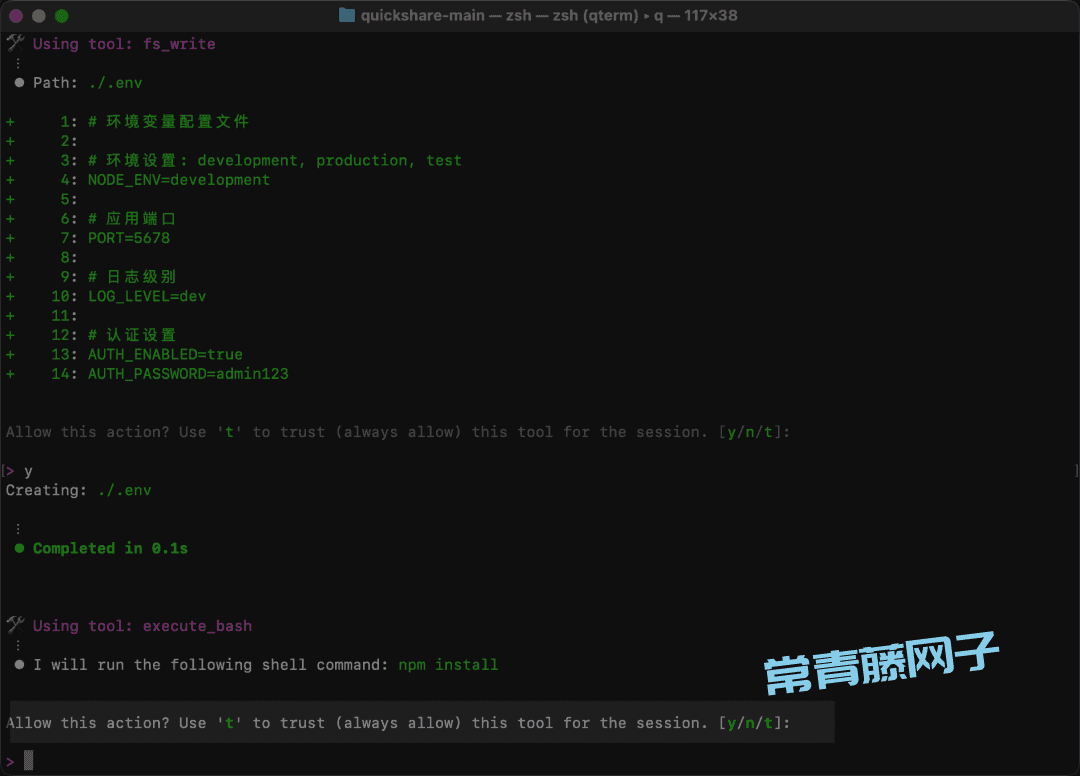
Task: Focus the bottom command prompt cursor
Action: (x=29, y=761)
